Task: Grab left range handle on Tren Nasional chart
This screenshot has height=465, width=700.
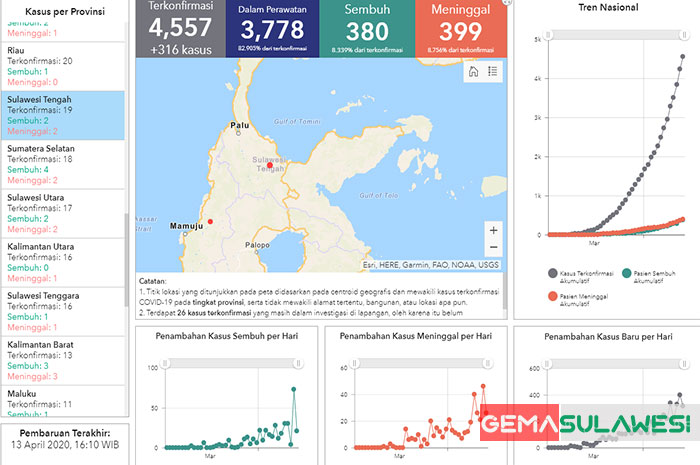Action: (546, 33)
